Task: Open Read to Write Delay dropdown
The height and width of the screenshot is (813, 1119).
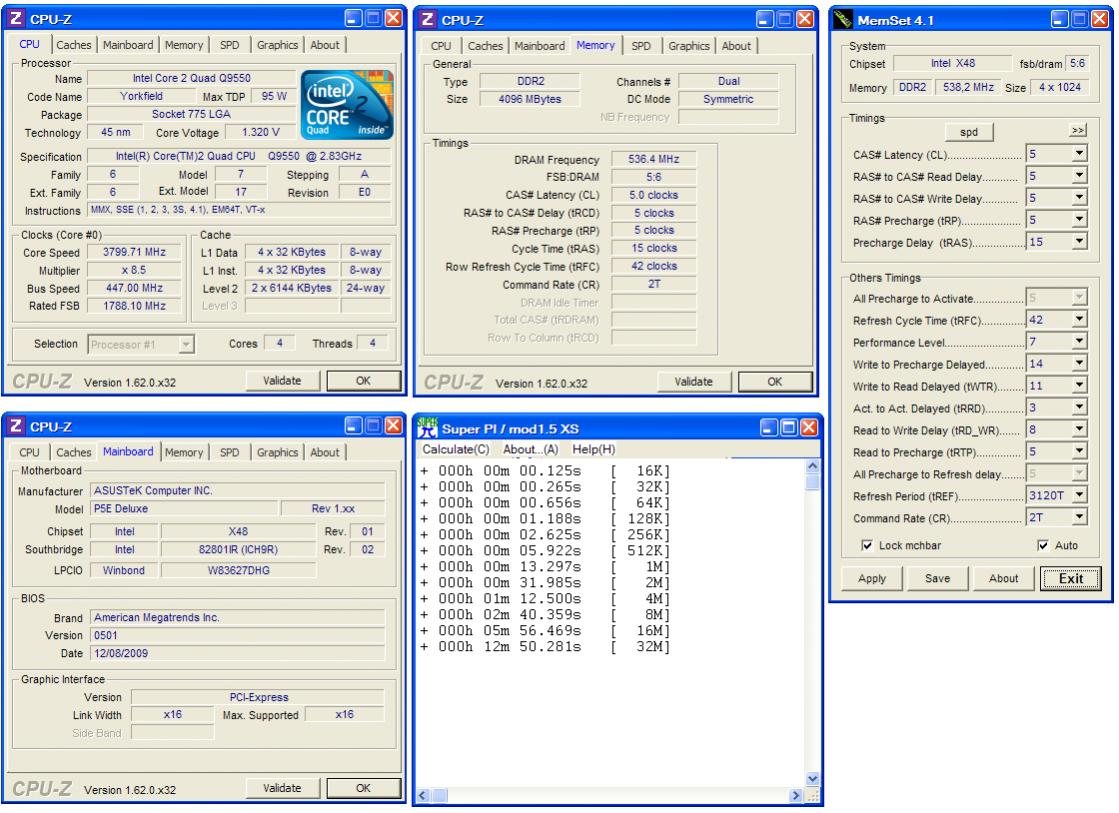Action: (1079, 430)
